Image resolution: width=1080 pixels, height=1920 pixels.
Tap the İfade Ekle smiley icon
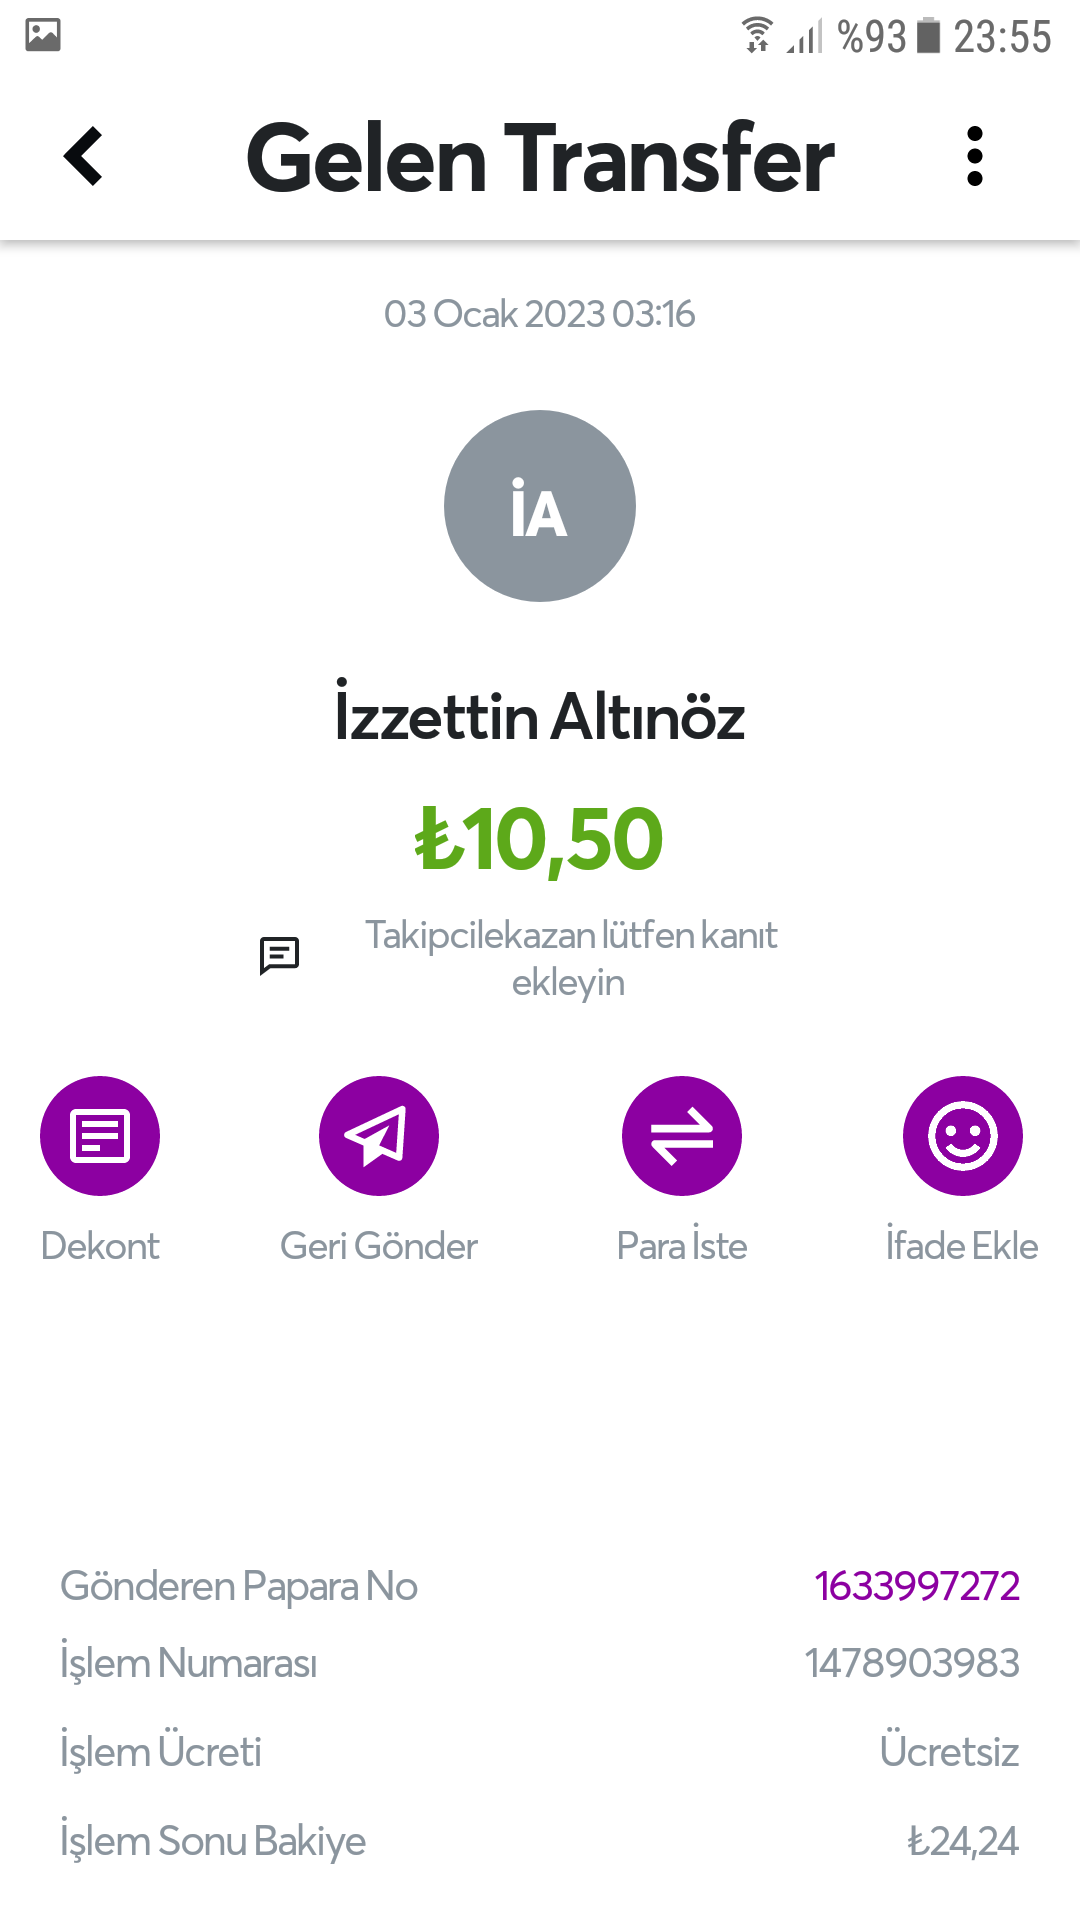pos(962,1136)
